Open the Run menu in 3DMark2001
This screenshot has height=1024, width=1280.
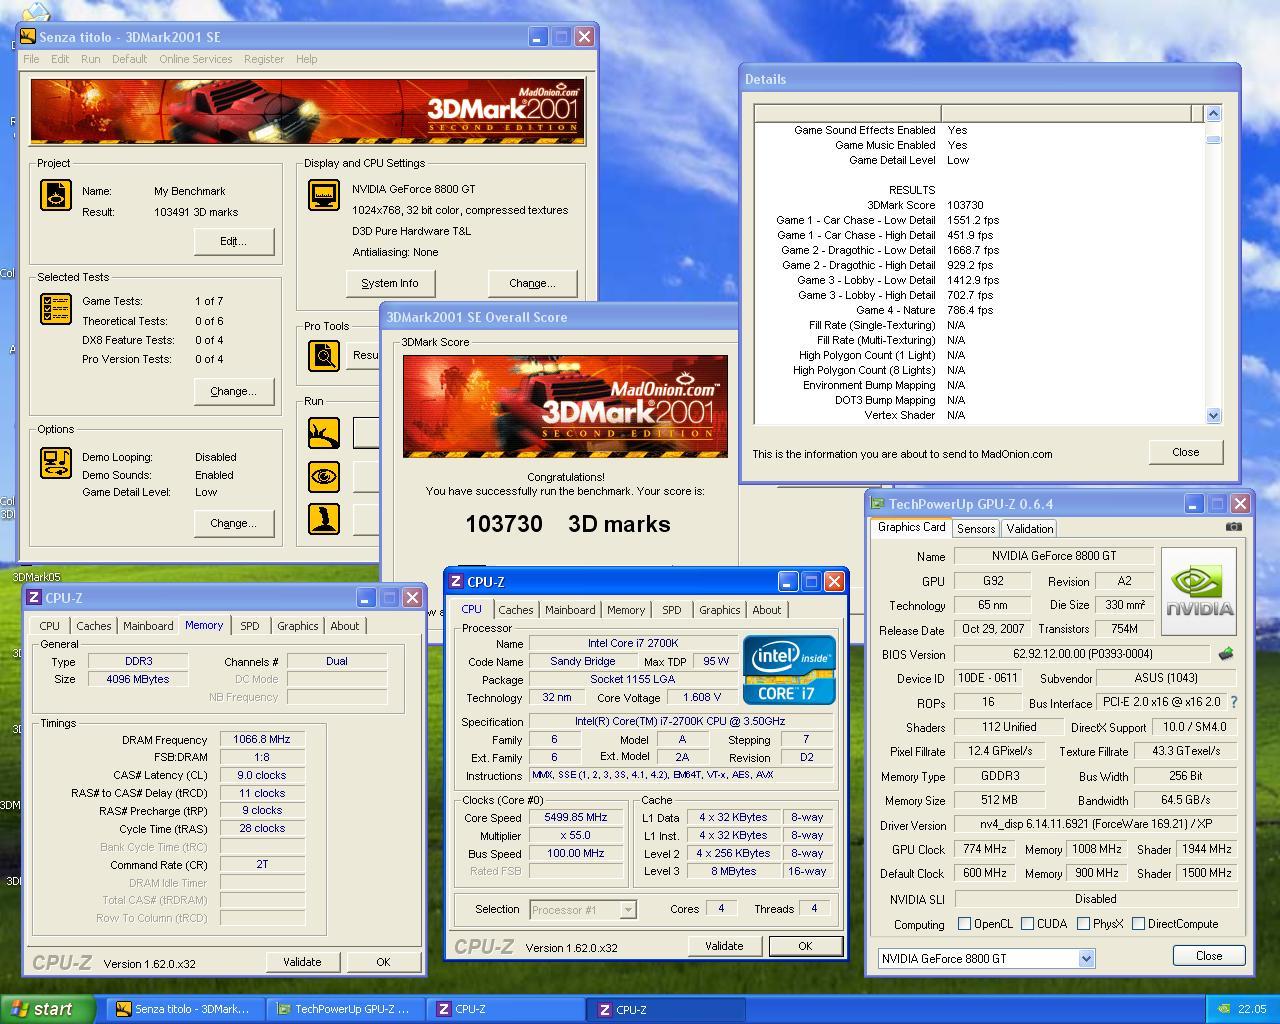pos(90,59)
